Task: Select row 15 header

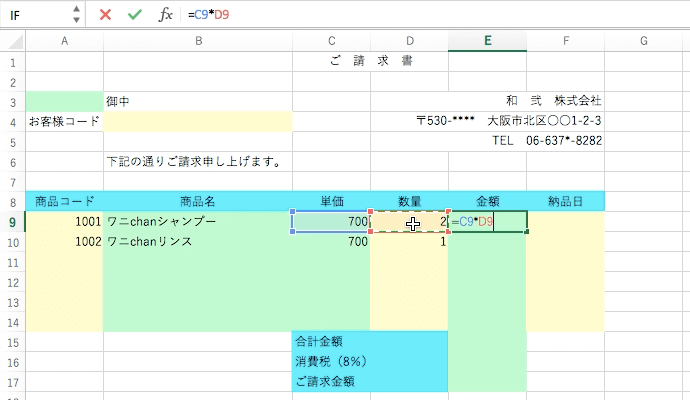Action: [13, 342]
